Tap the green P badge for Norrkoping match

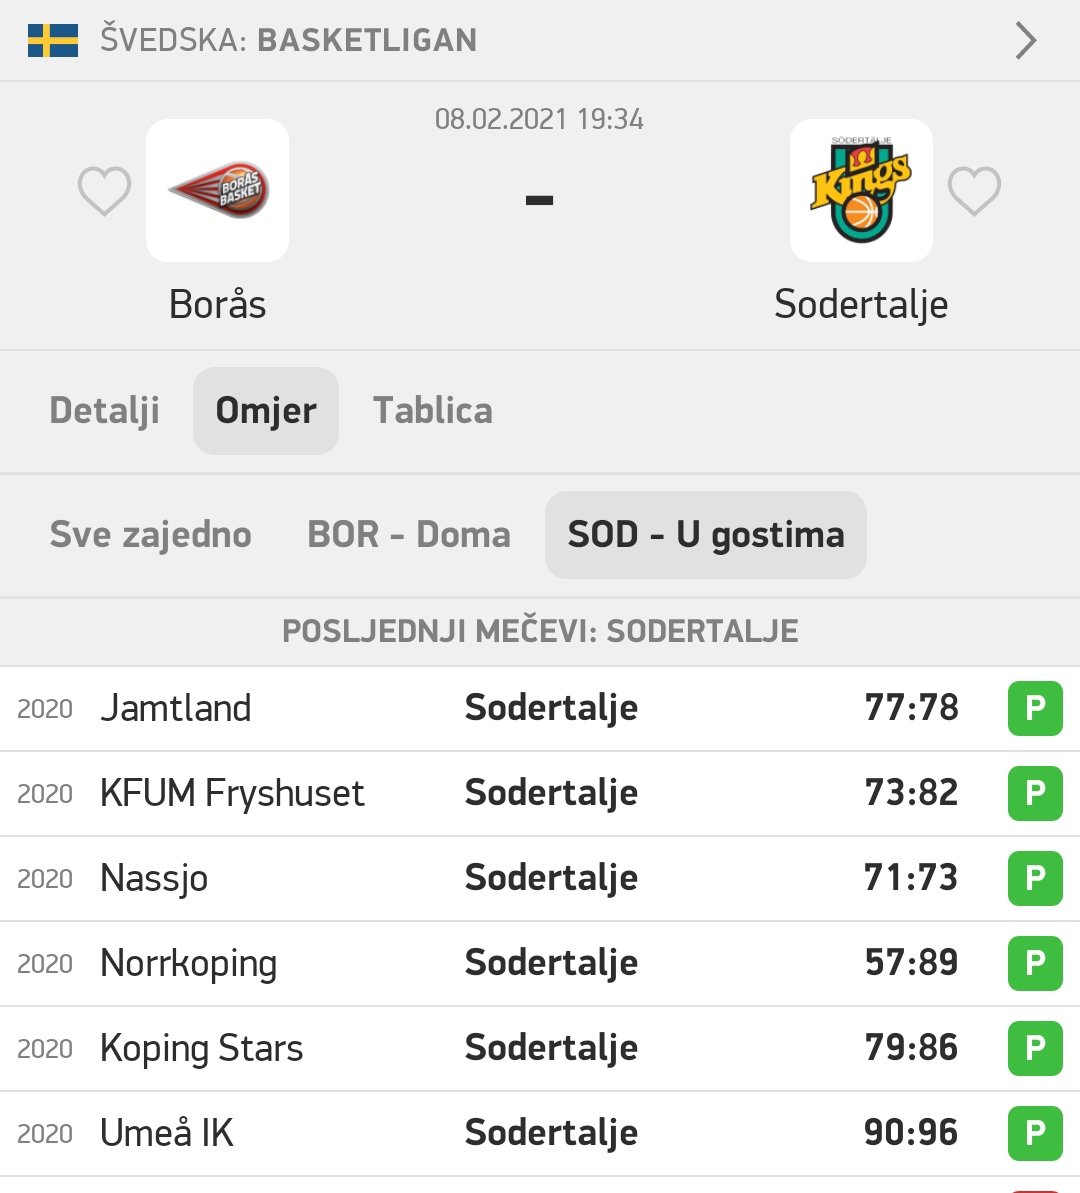(1035, 963)
